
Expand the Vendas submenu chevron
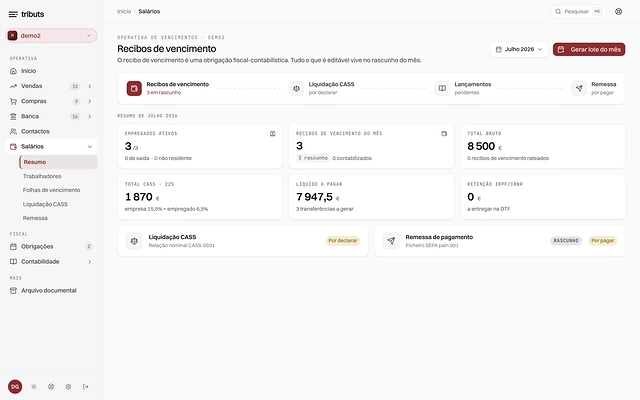tap(90, 86)
